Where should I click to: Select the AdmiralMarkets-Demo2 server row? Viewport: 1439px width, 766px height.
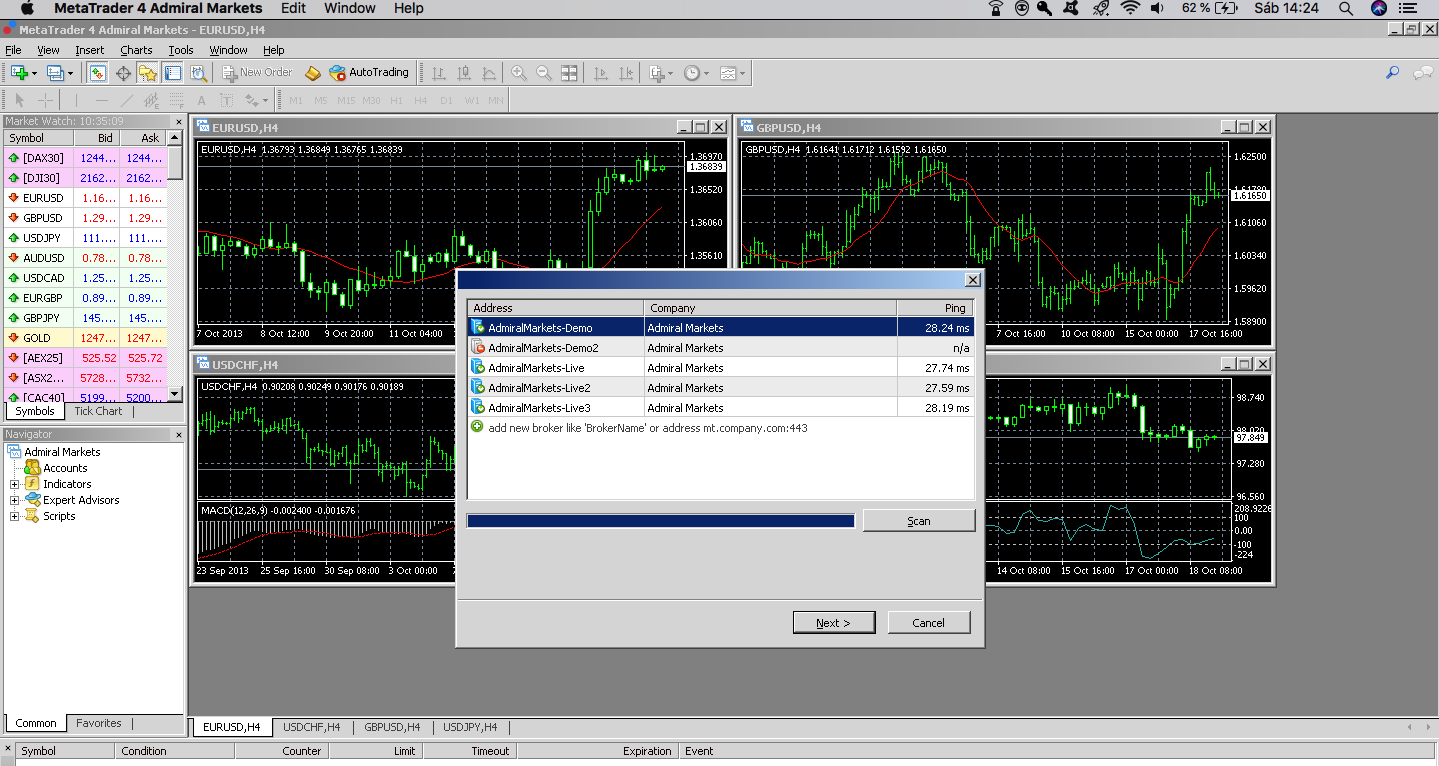tap(720, 348)
